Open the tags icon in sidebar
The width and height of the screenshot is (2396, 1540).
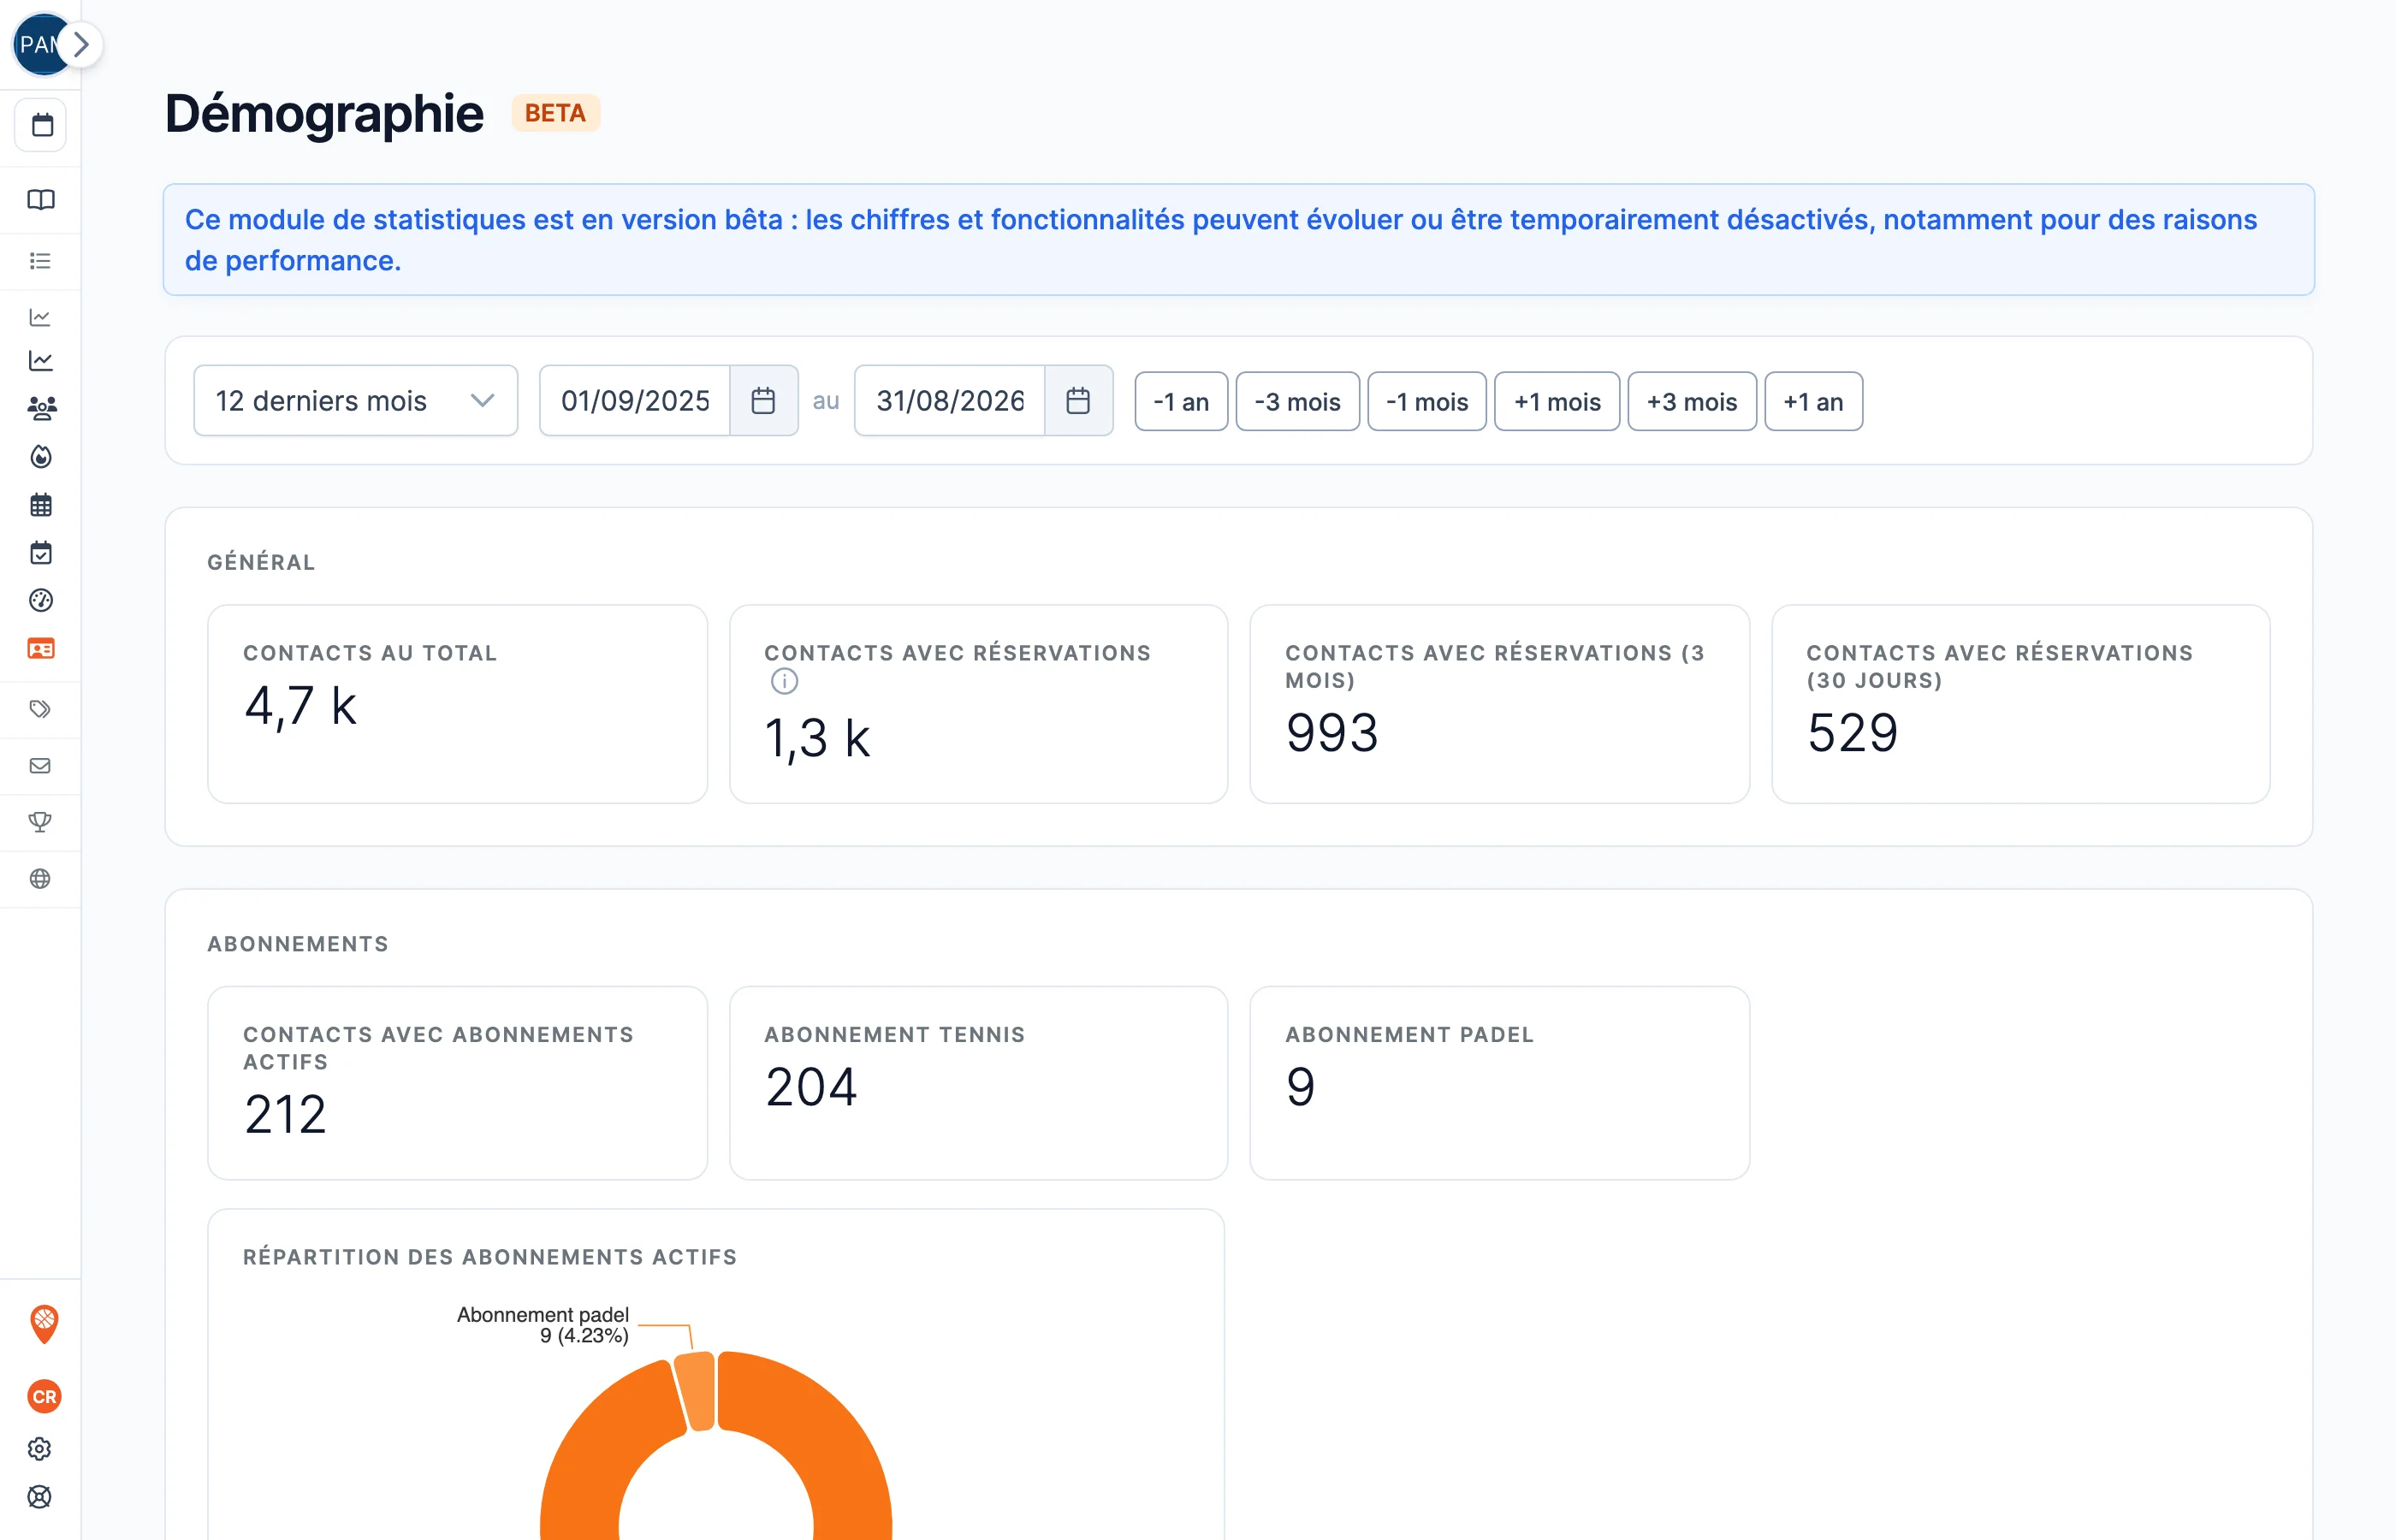pos(41,709)
